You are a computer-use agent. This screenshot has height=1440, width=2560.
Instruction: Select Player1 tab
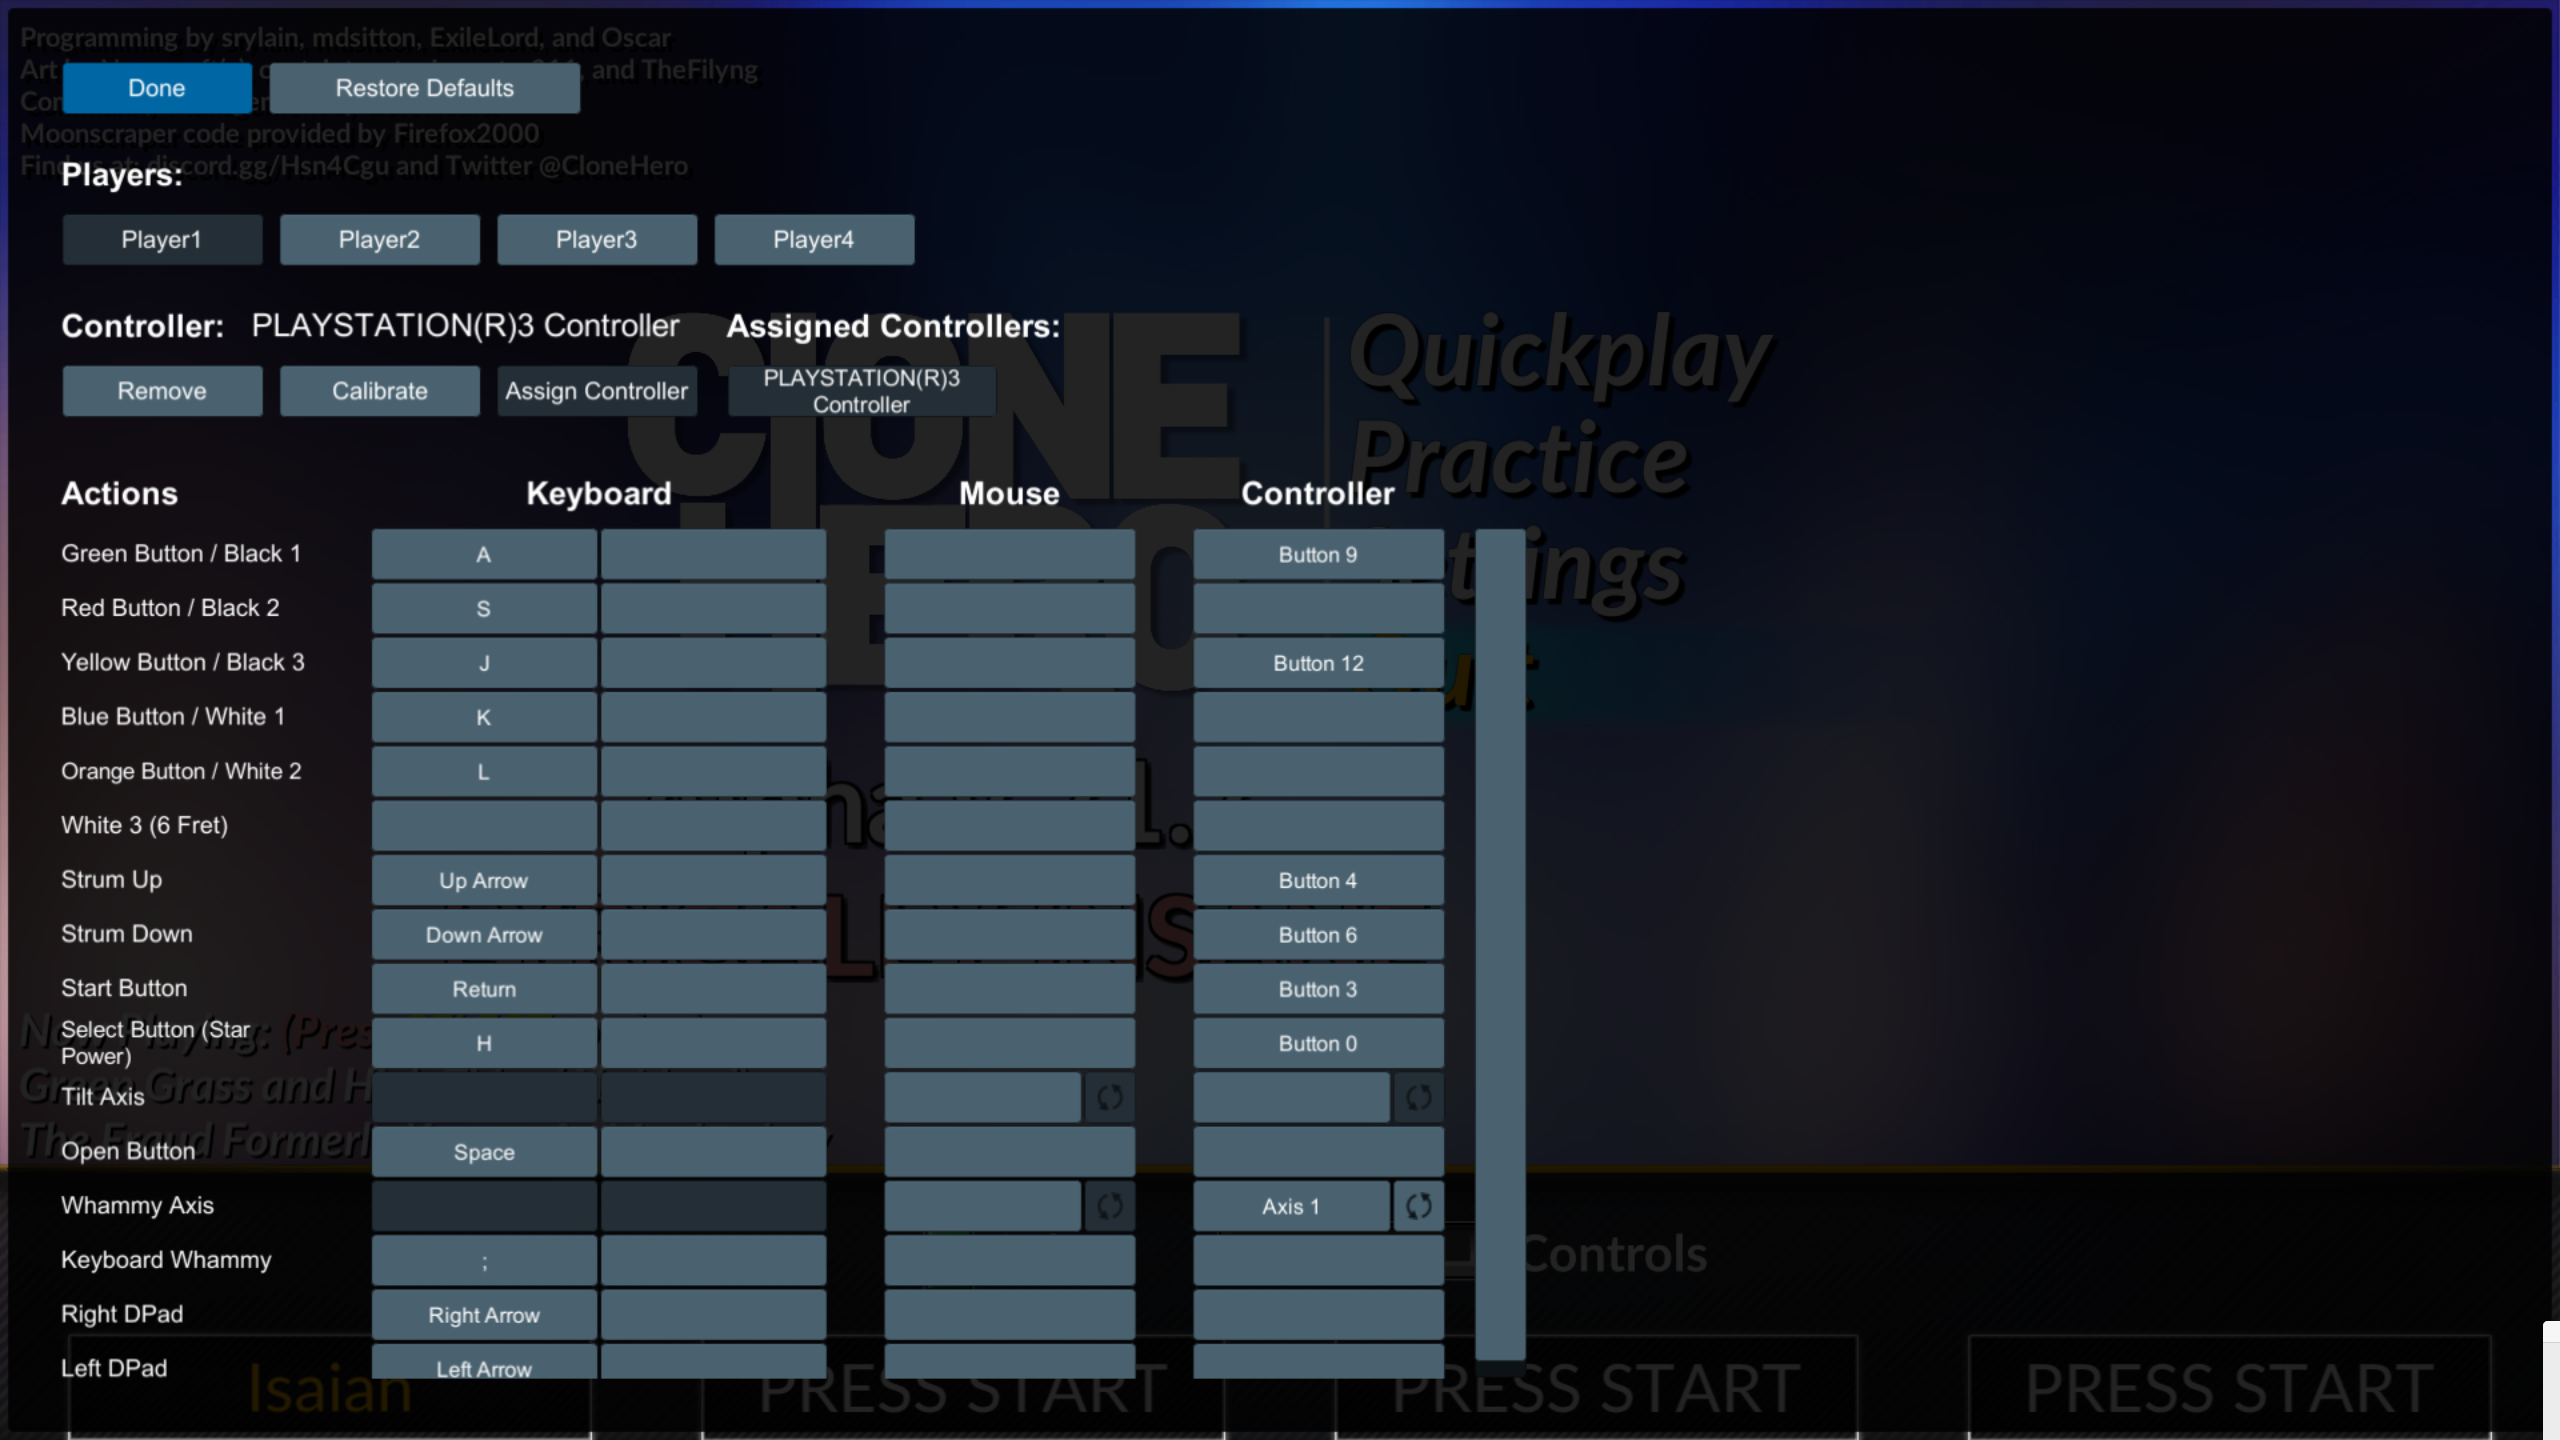162,239
